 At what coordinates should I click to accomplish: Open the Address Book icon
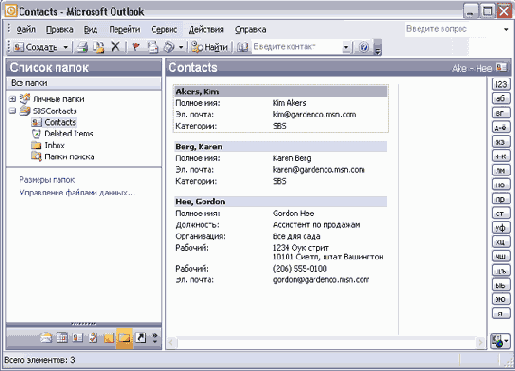242,47
